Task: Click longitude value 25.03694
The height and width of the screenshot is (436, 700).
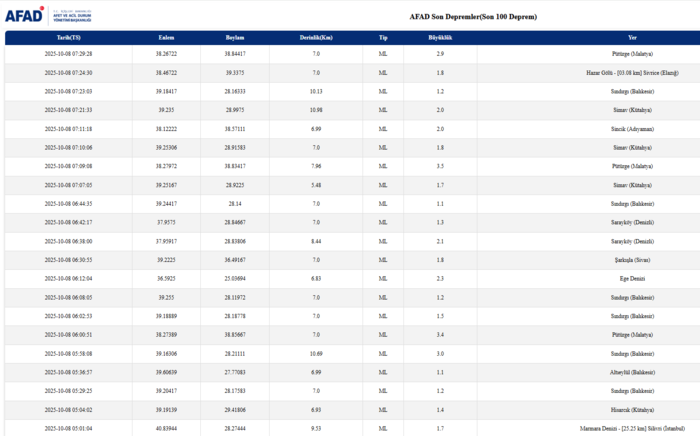Action: tap(235, 278)
